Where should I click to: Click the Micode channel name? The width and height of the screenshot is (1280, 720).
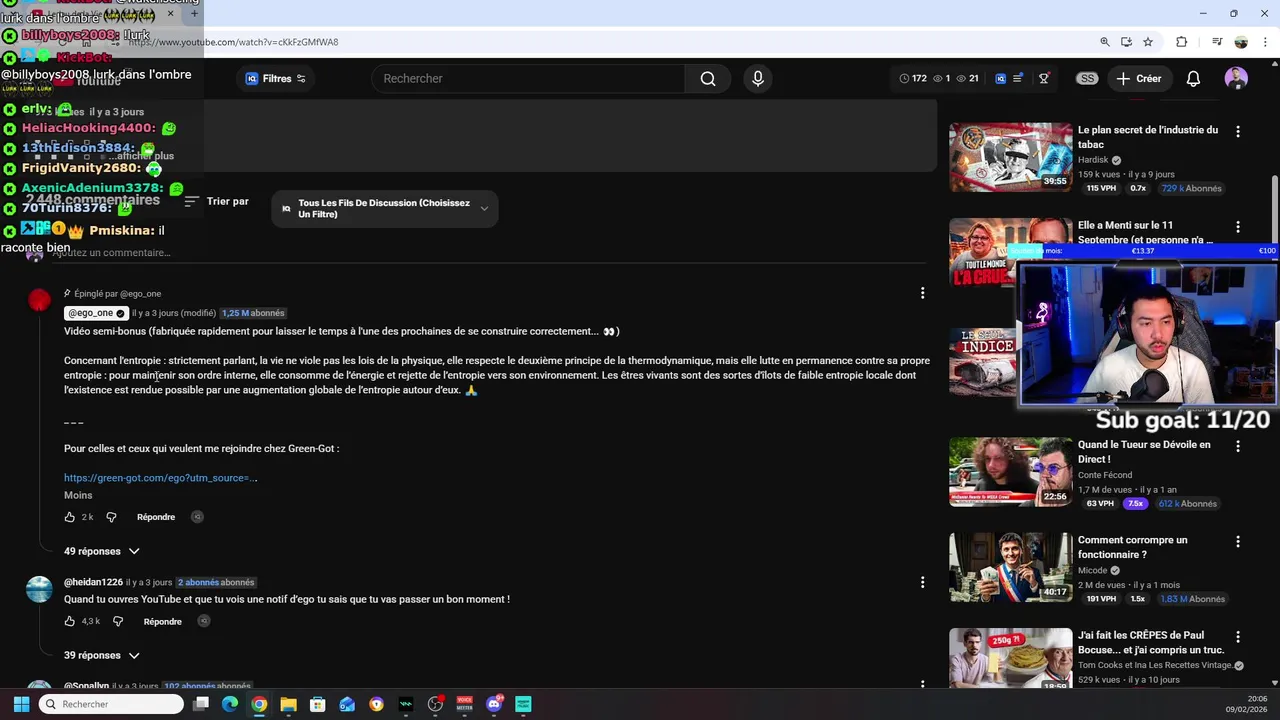[x=1092, y=570]
